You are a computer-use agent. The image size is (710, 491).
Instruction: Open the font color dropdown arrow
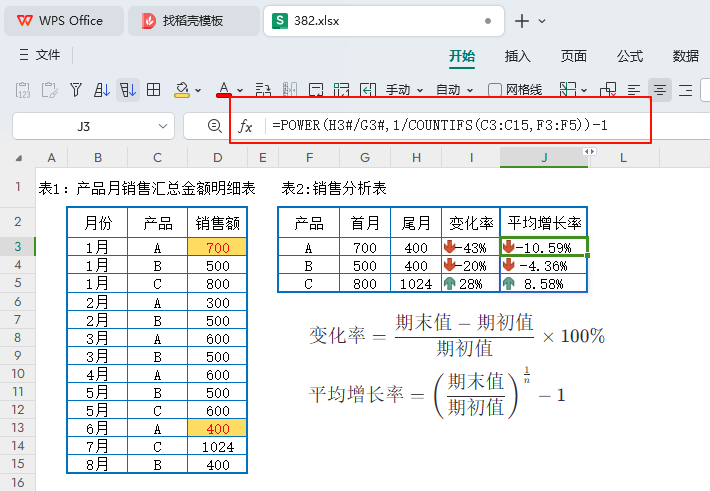(x=240, y=91)
